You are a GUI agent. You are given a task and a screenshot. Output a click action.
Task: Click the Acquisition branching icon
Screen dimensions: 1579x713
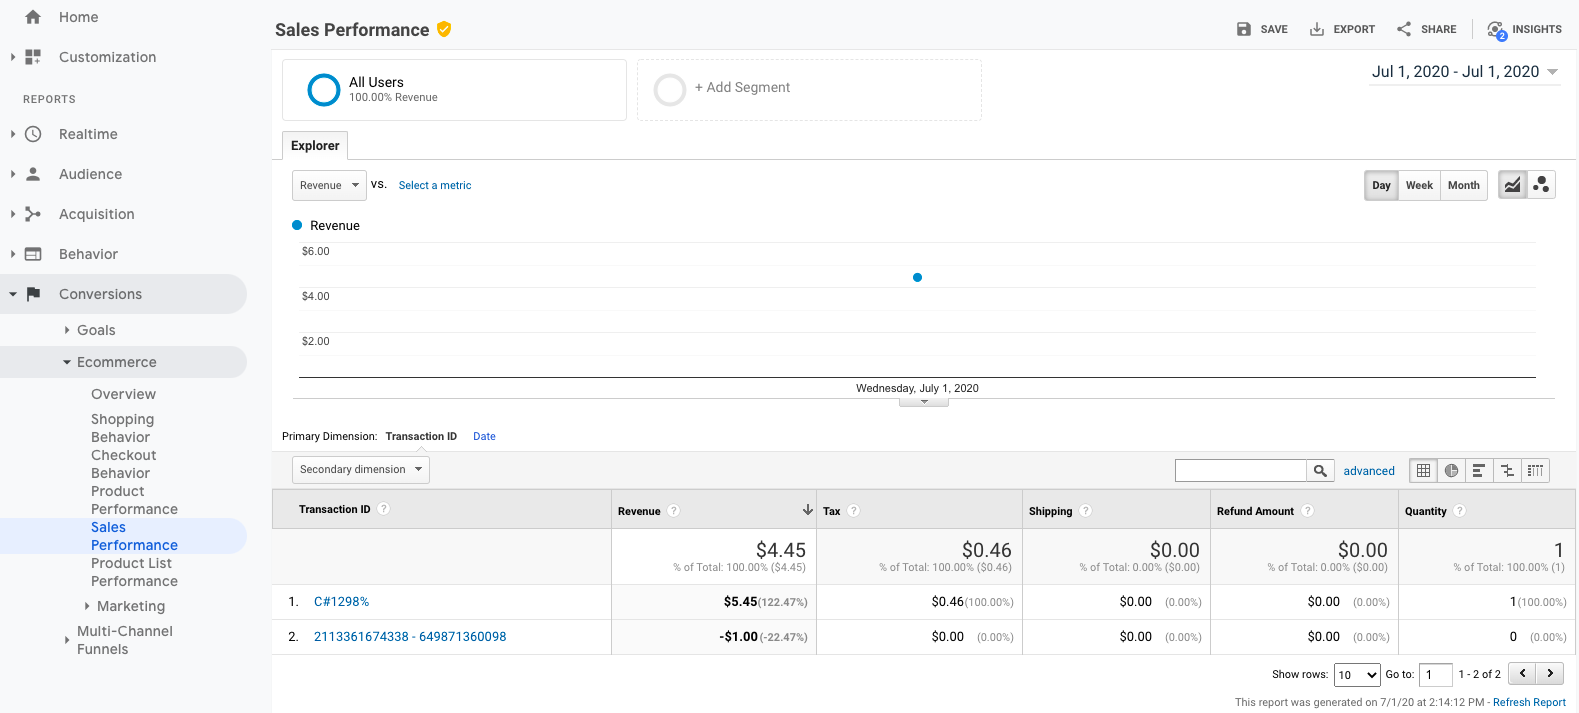33,214
